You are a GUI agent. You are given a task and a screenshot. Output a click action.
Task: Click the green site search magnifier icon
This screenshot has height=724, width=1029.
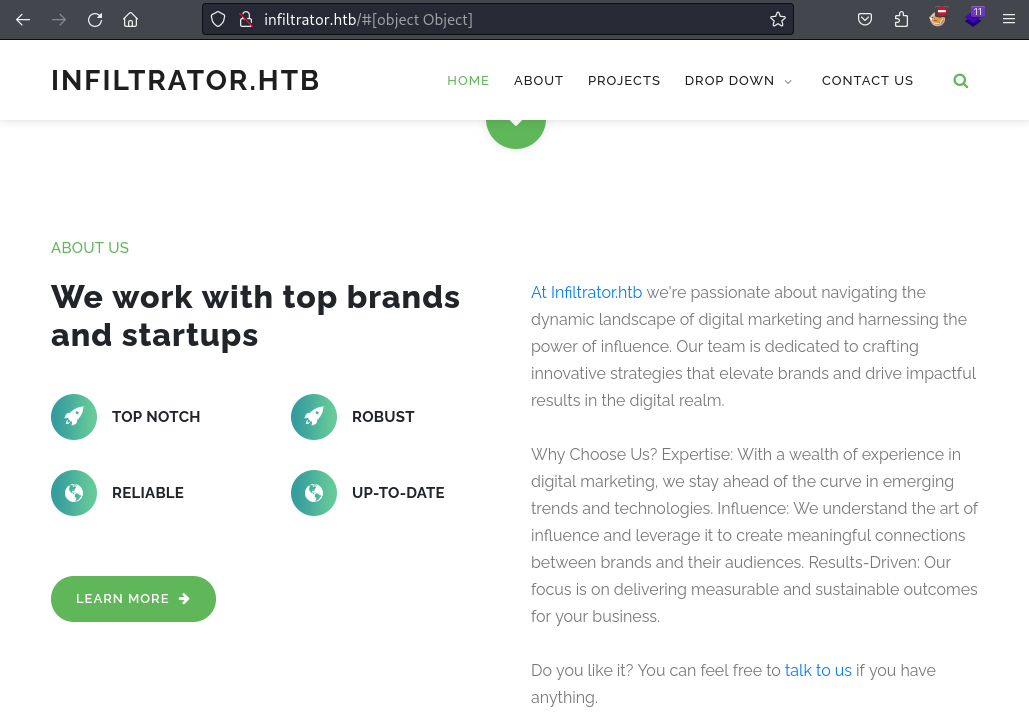[961, 81]
